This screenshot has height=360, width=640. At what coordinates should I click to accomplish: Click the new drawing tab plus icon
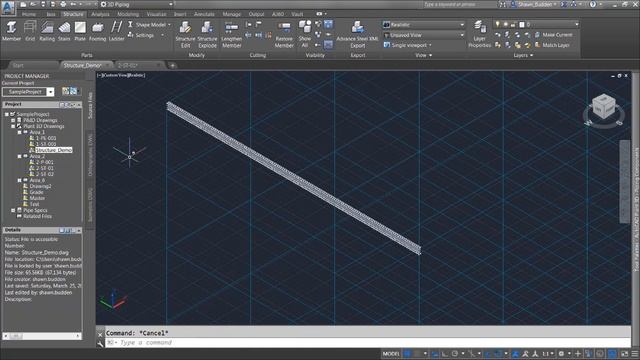click(x=172, y=65)
